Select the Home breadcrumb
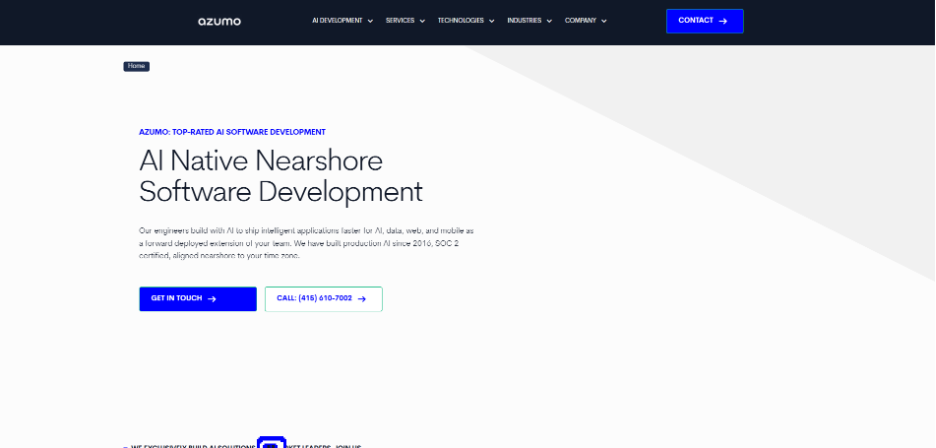The width and height of the screenshot is (936, 448). click(136, 66)
